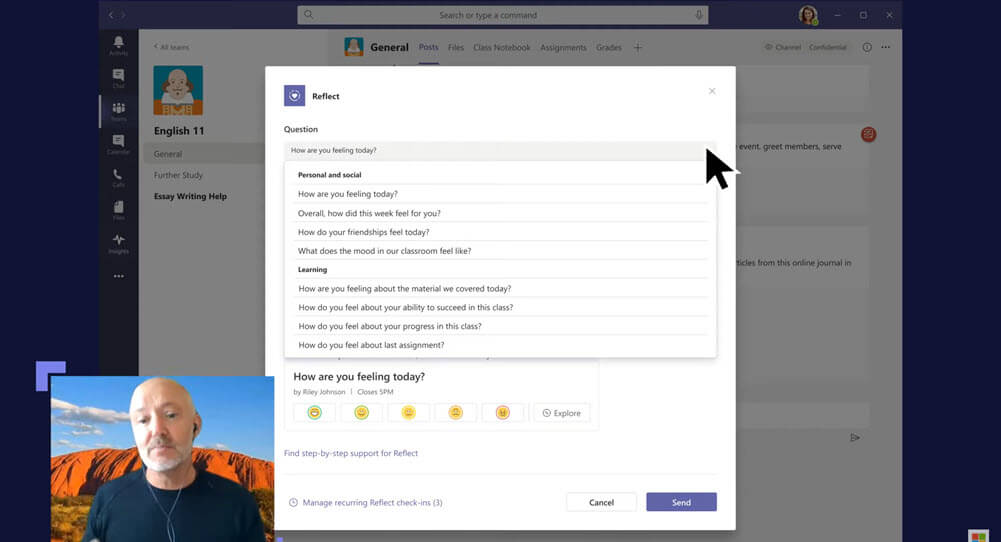Open step-by-step support for Reflect link
The image size is (1001, 542).
tap(350, 453)
